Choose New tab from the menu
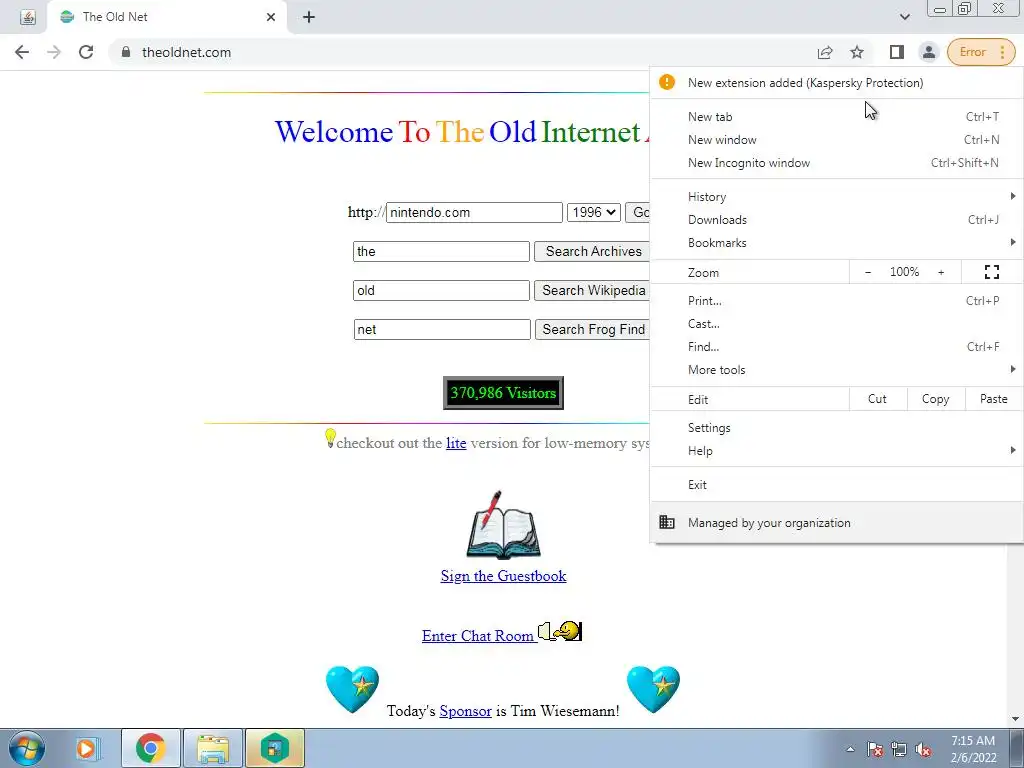The width and height of the screenshot is (1024, 768). [x=837, y=117]
